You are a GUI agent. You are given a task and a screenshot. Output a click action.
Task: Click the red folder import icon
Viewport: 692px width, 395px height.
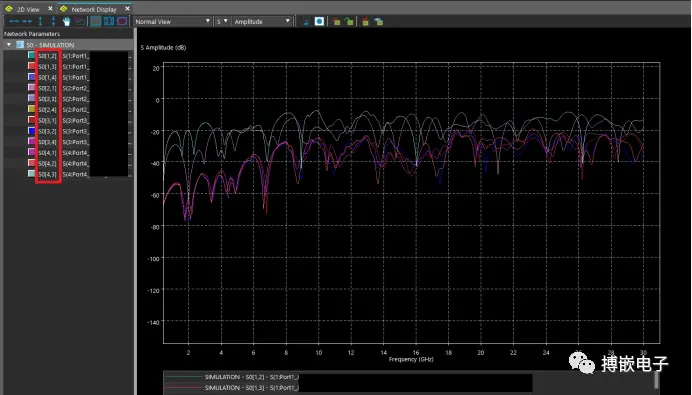click(336, 21)
